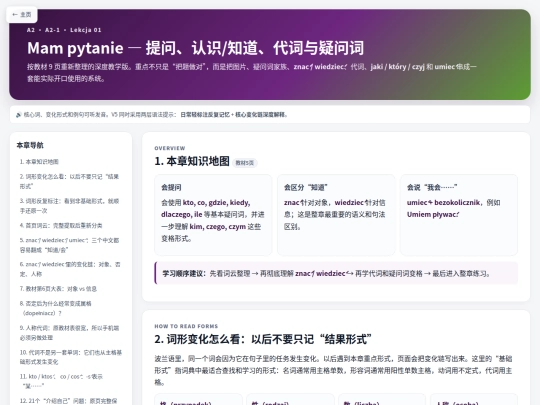The image size is (540, 405).
Task: Click the back-to-home button with left arrow
Action: 22,14
